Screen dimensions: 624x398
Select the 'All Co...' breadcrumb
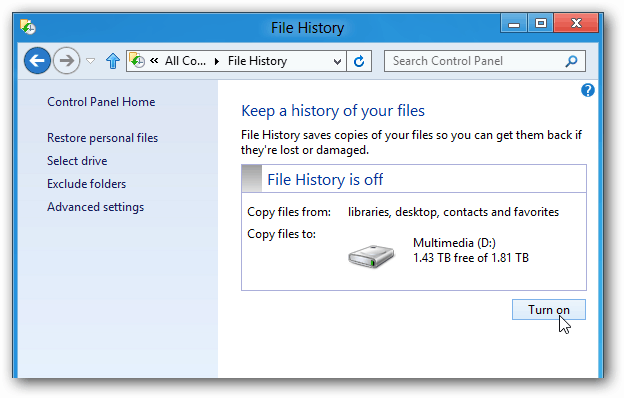(x=185, y=61)
